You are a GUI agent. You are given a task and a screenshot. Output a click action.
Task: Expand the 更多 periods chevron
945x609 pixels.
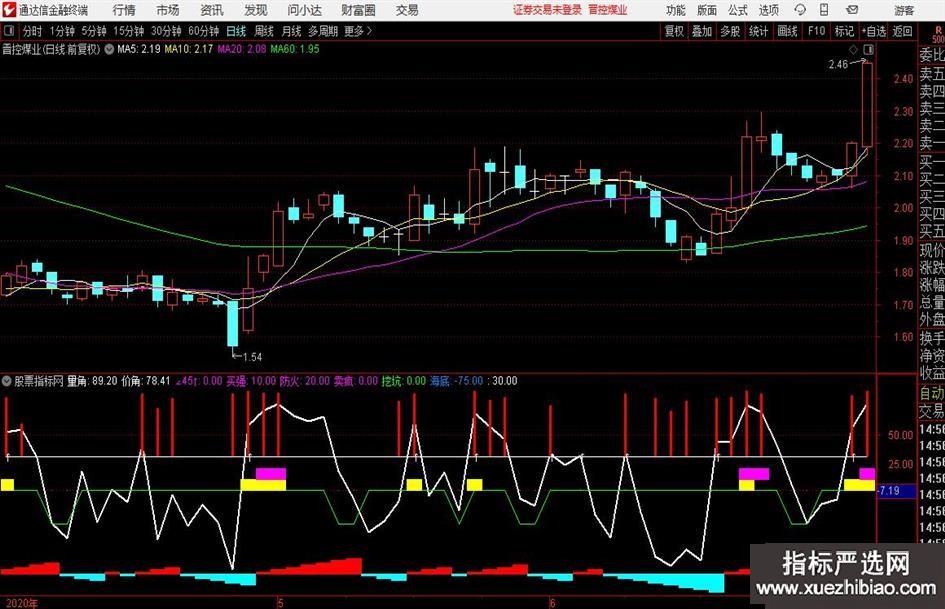click(x=359, y=31)
